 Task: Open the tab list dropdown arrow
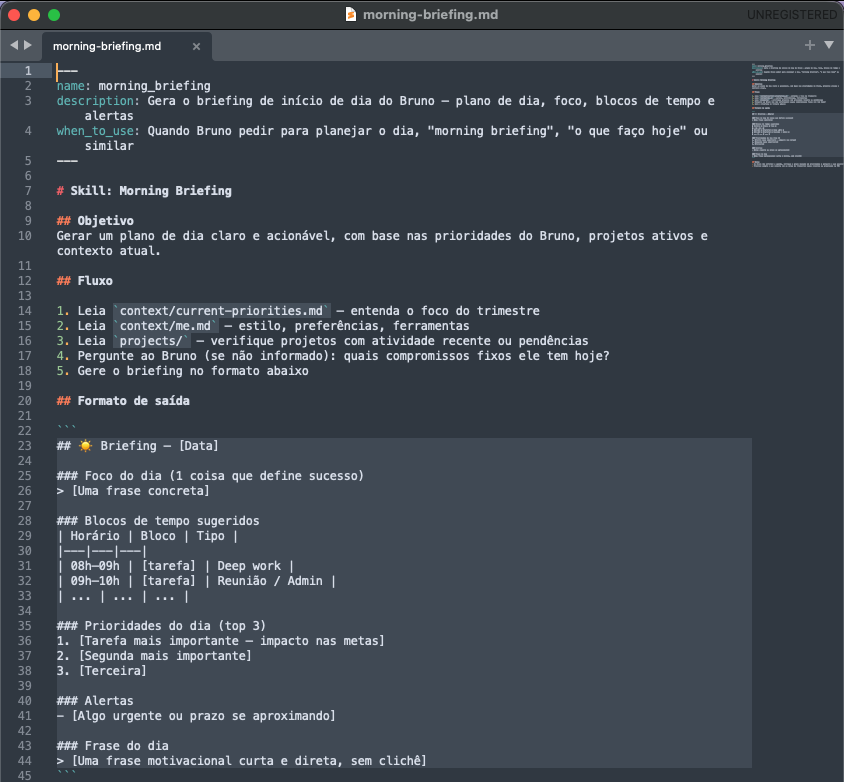click(x=829, y=45)
